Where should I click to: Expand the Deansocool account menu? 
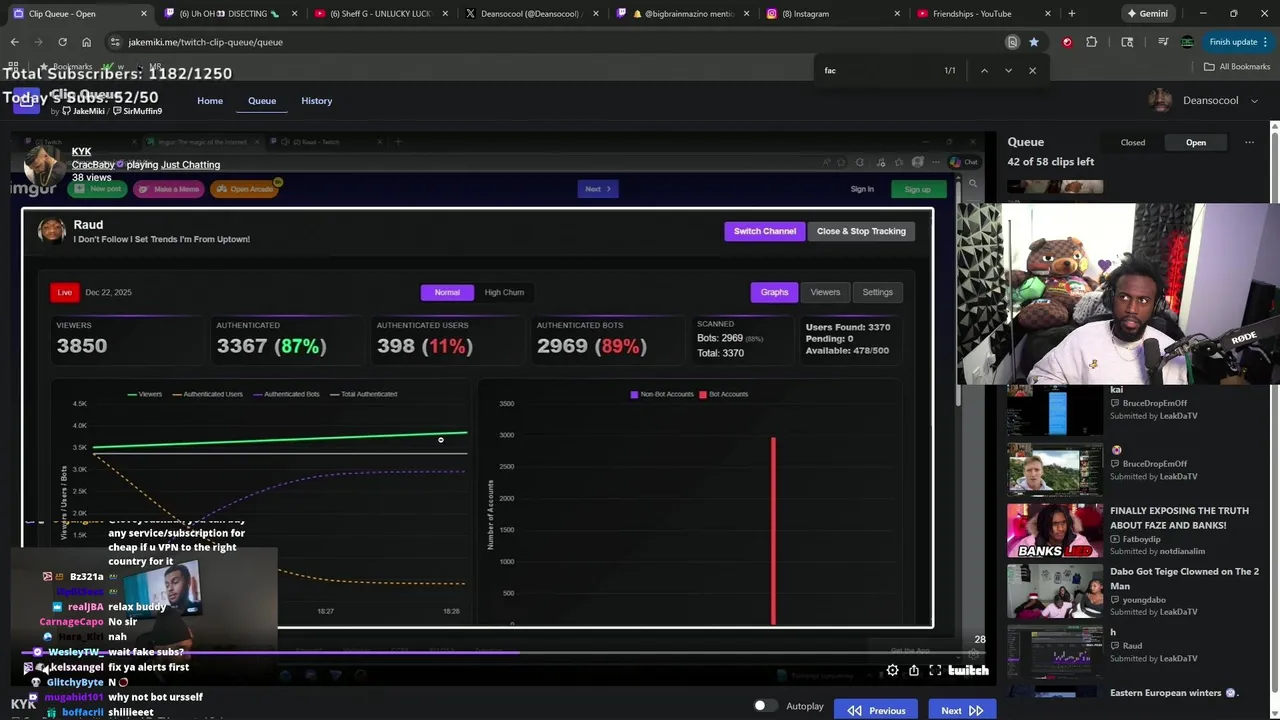point(1254,100)
